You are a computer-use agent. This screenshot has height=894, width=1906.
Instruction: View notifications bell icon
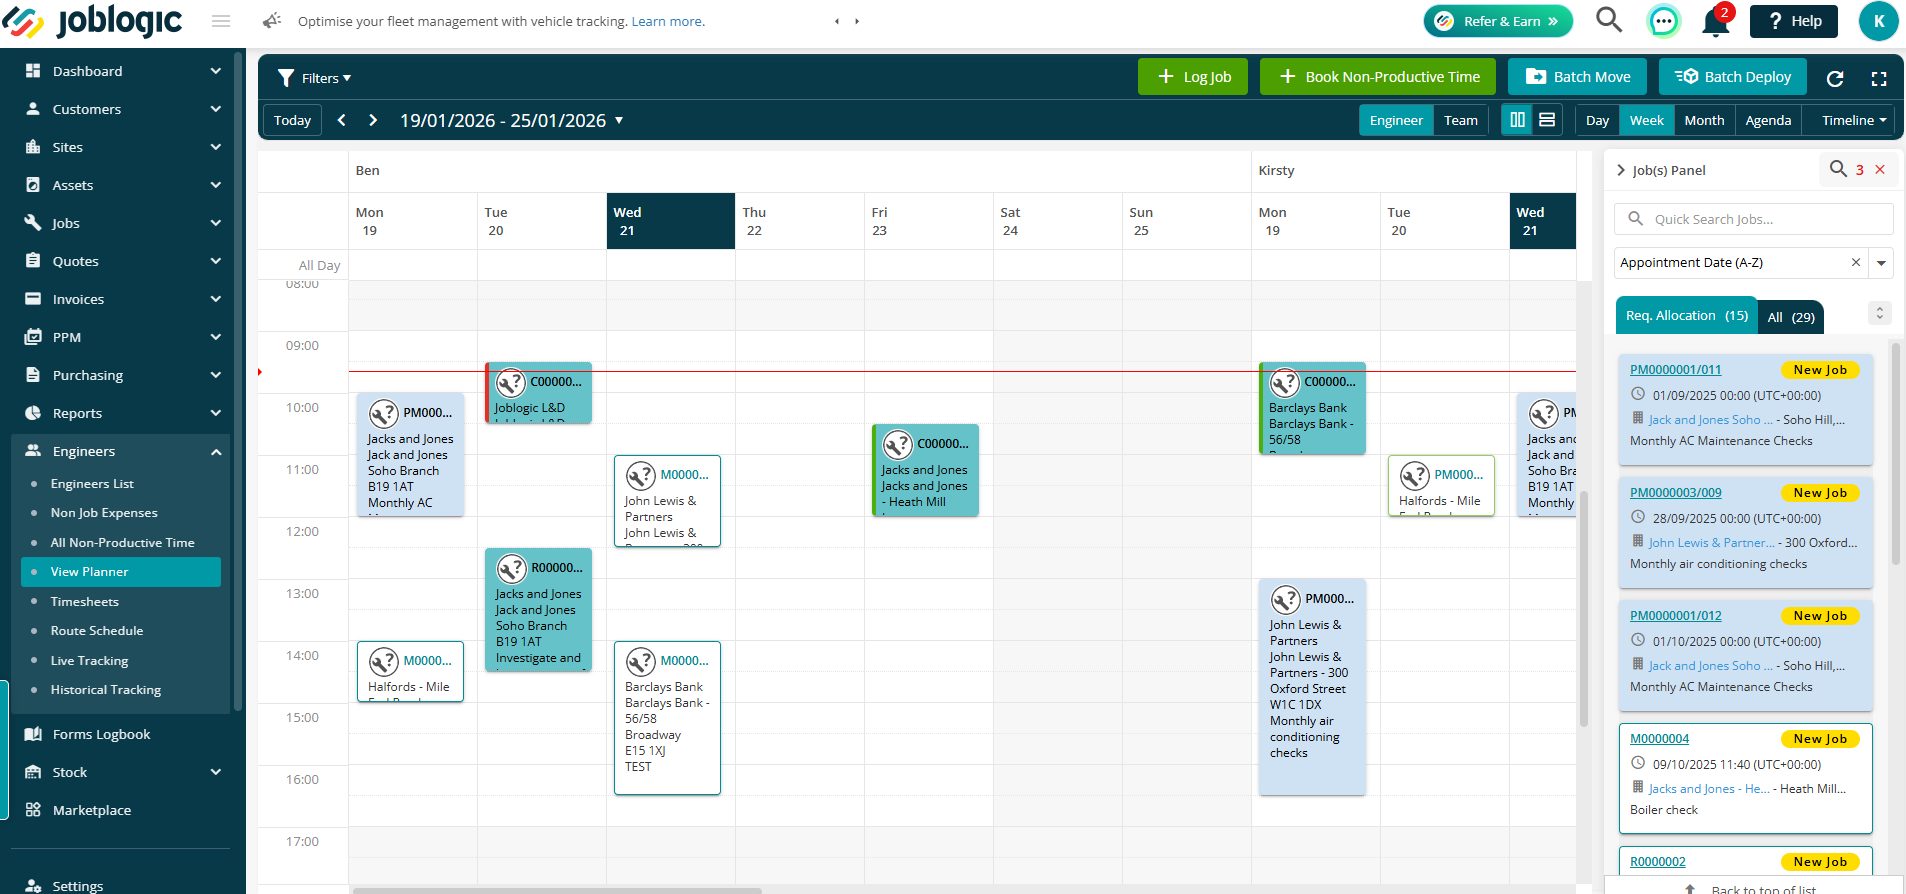[x=1716, y=21]
